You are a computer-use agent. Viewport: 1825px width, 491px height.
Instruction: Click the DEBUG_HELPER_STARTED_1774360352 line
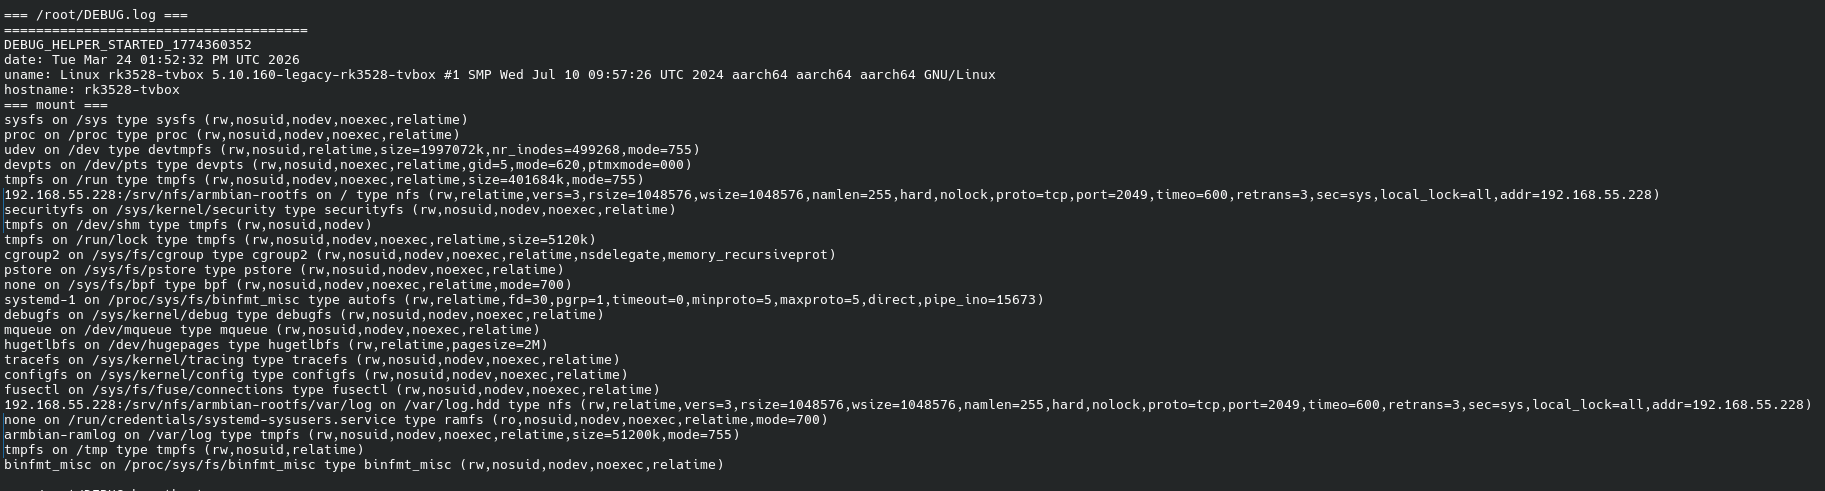point(127,45)
